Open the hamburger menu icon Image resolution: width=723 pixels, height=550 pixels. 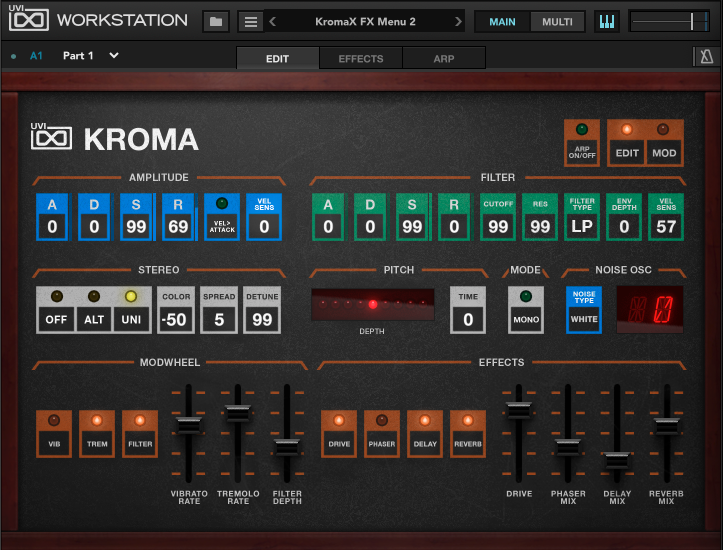[250, 22]
